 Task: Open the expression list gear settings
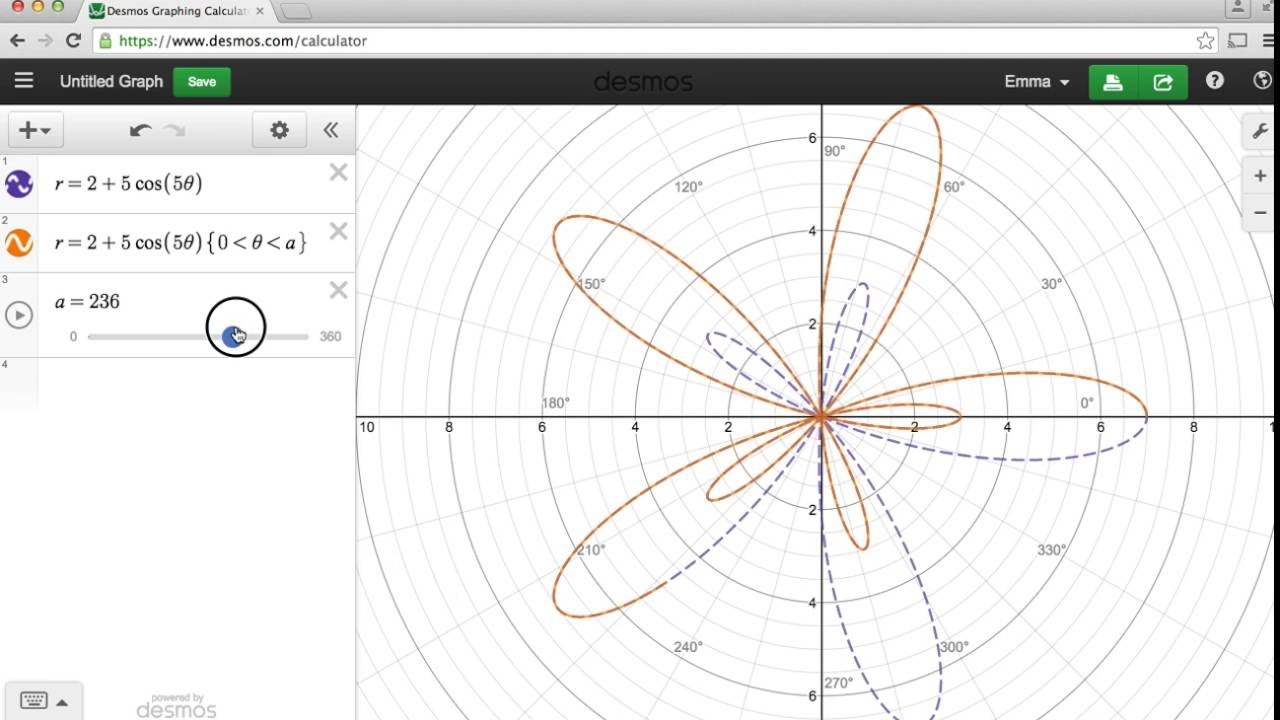pos(280,130)
